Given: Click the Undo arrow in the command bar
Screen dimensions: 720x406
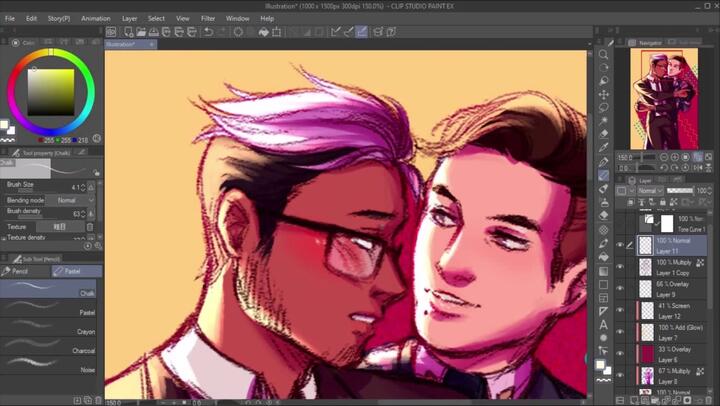Looking at the screenshot, I should pos(207,32).
